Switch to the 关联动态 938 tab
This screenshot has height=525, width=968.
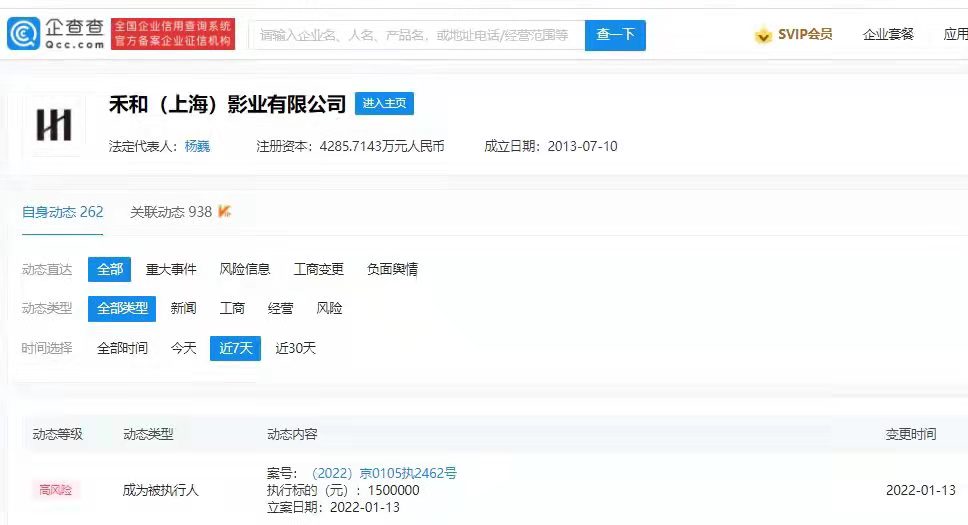click(171, 212)
